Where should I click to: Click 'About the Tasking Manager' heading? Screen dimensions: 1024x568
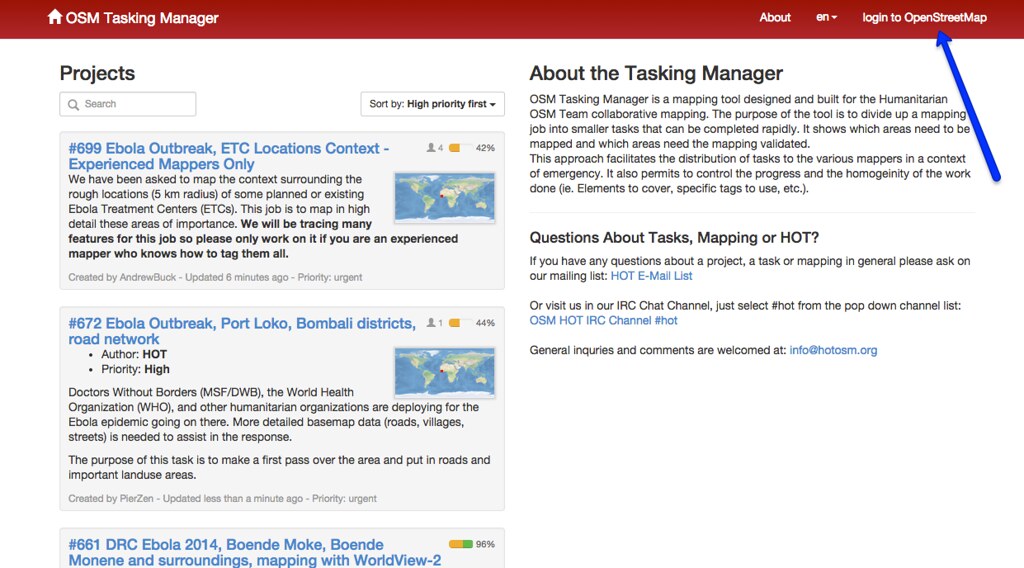(656, 73)
